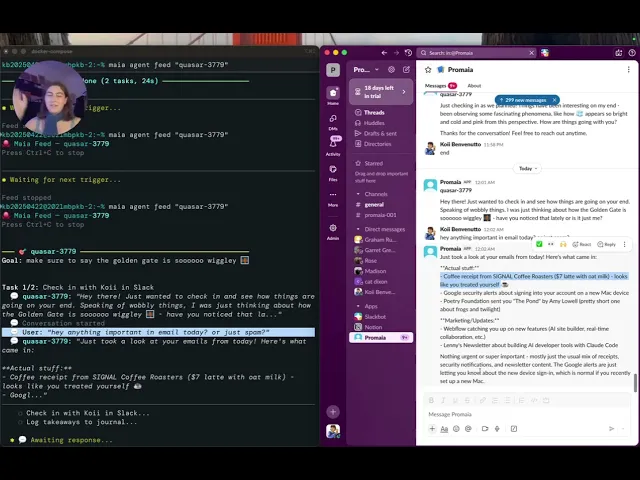Add green checkmark reaction to message
This screenshot has width=640, height=480.
tap(539, 244)
